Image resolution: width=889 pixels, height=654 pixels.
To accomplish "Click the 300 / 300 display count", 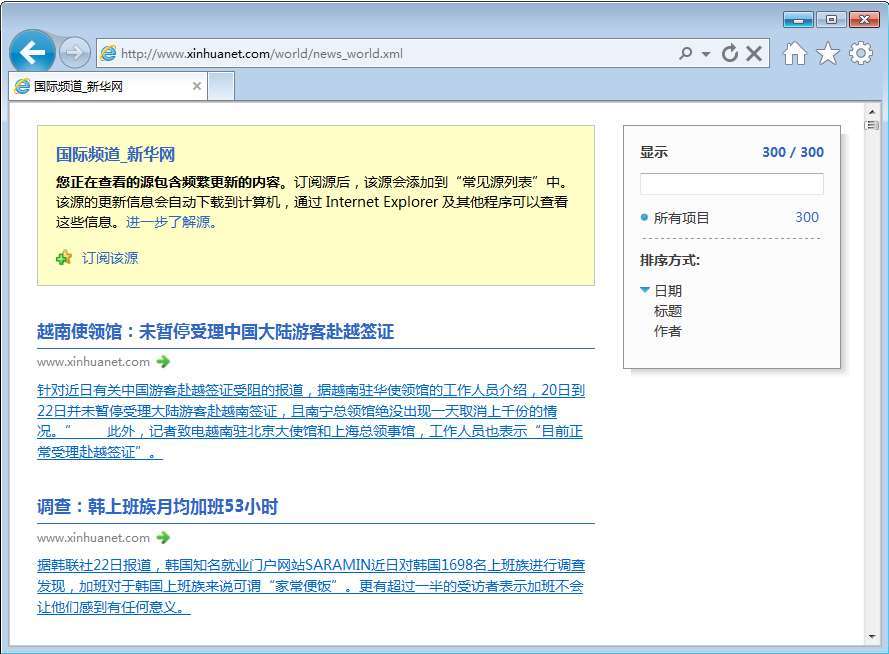I will click(x=793, y=152).
